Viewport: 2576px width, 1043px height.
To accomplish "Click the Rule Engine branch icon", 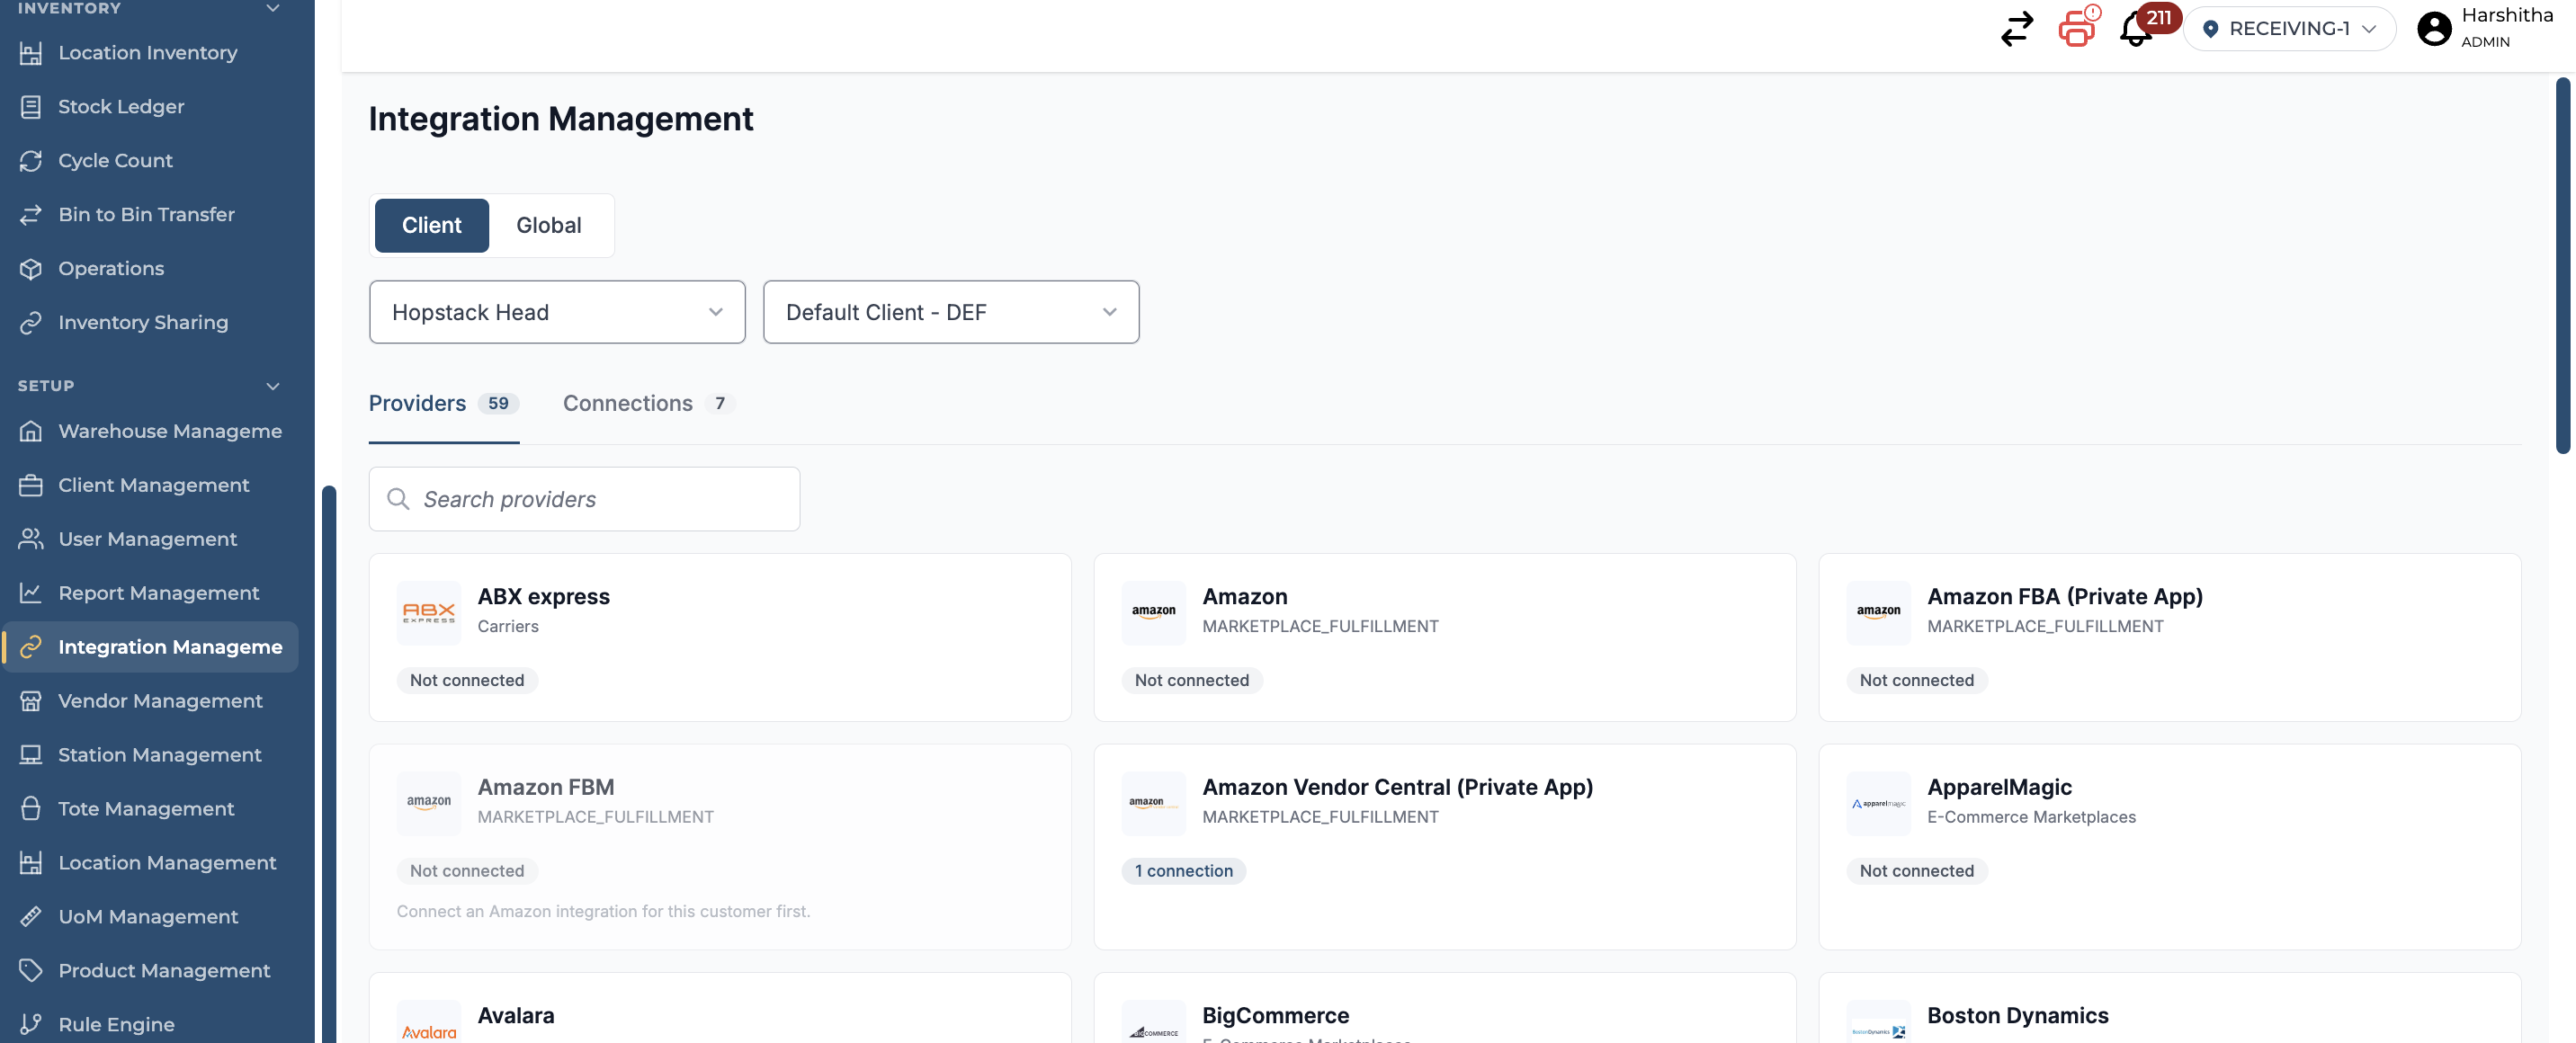I will click(x=31, y=1025).
